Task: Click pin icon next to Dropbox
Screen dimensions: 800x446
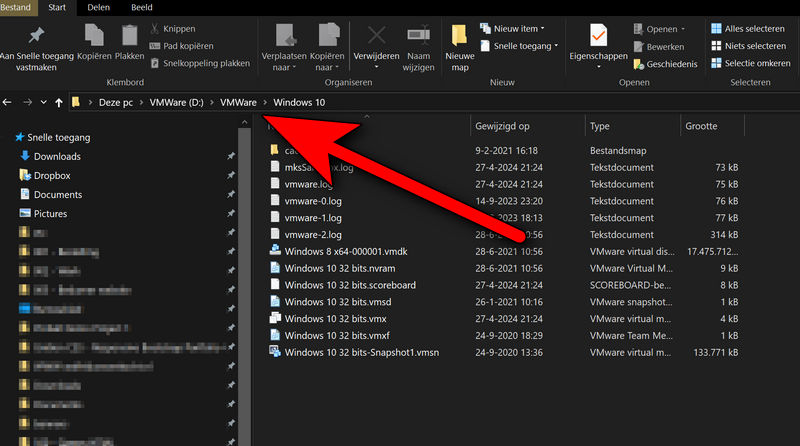Action: tap(231, 175)
